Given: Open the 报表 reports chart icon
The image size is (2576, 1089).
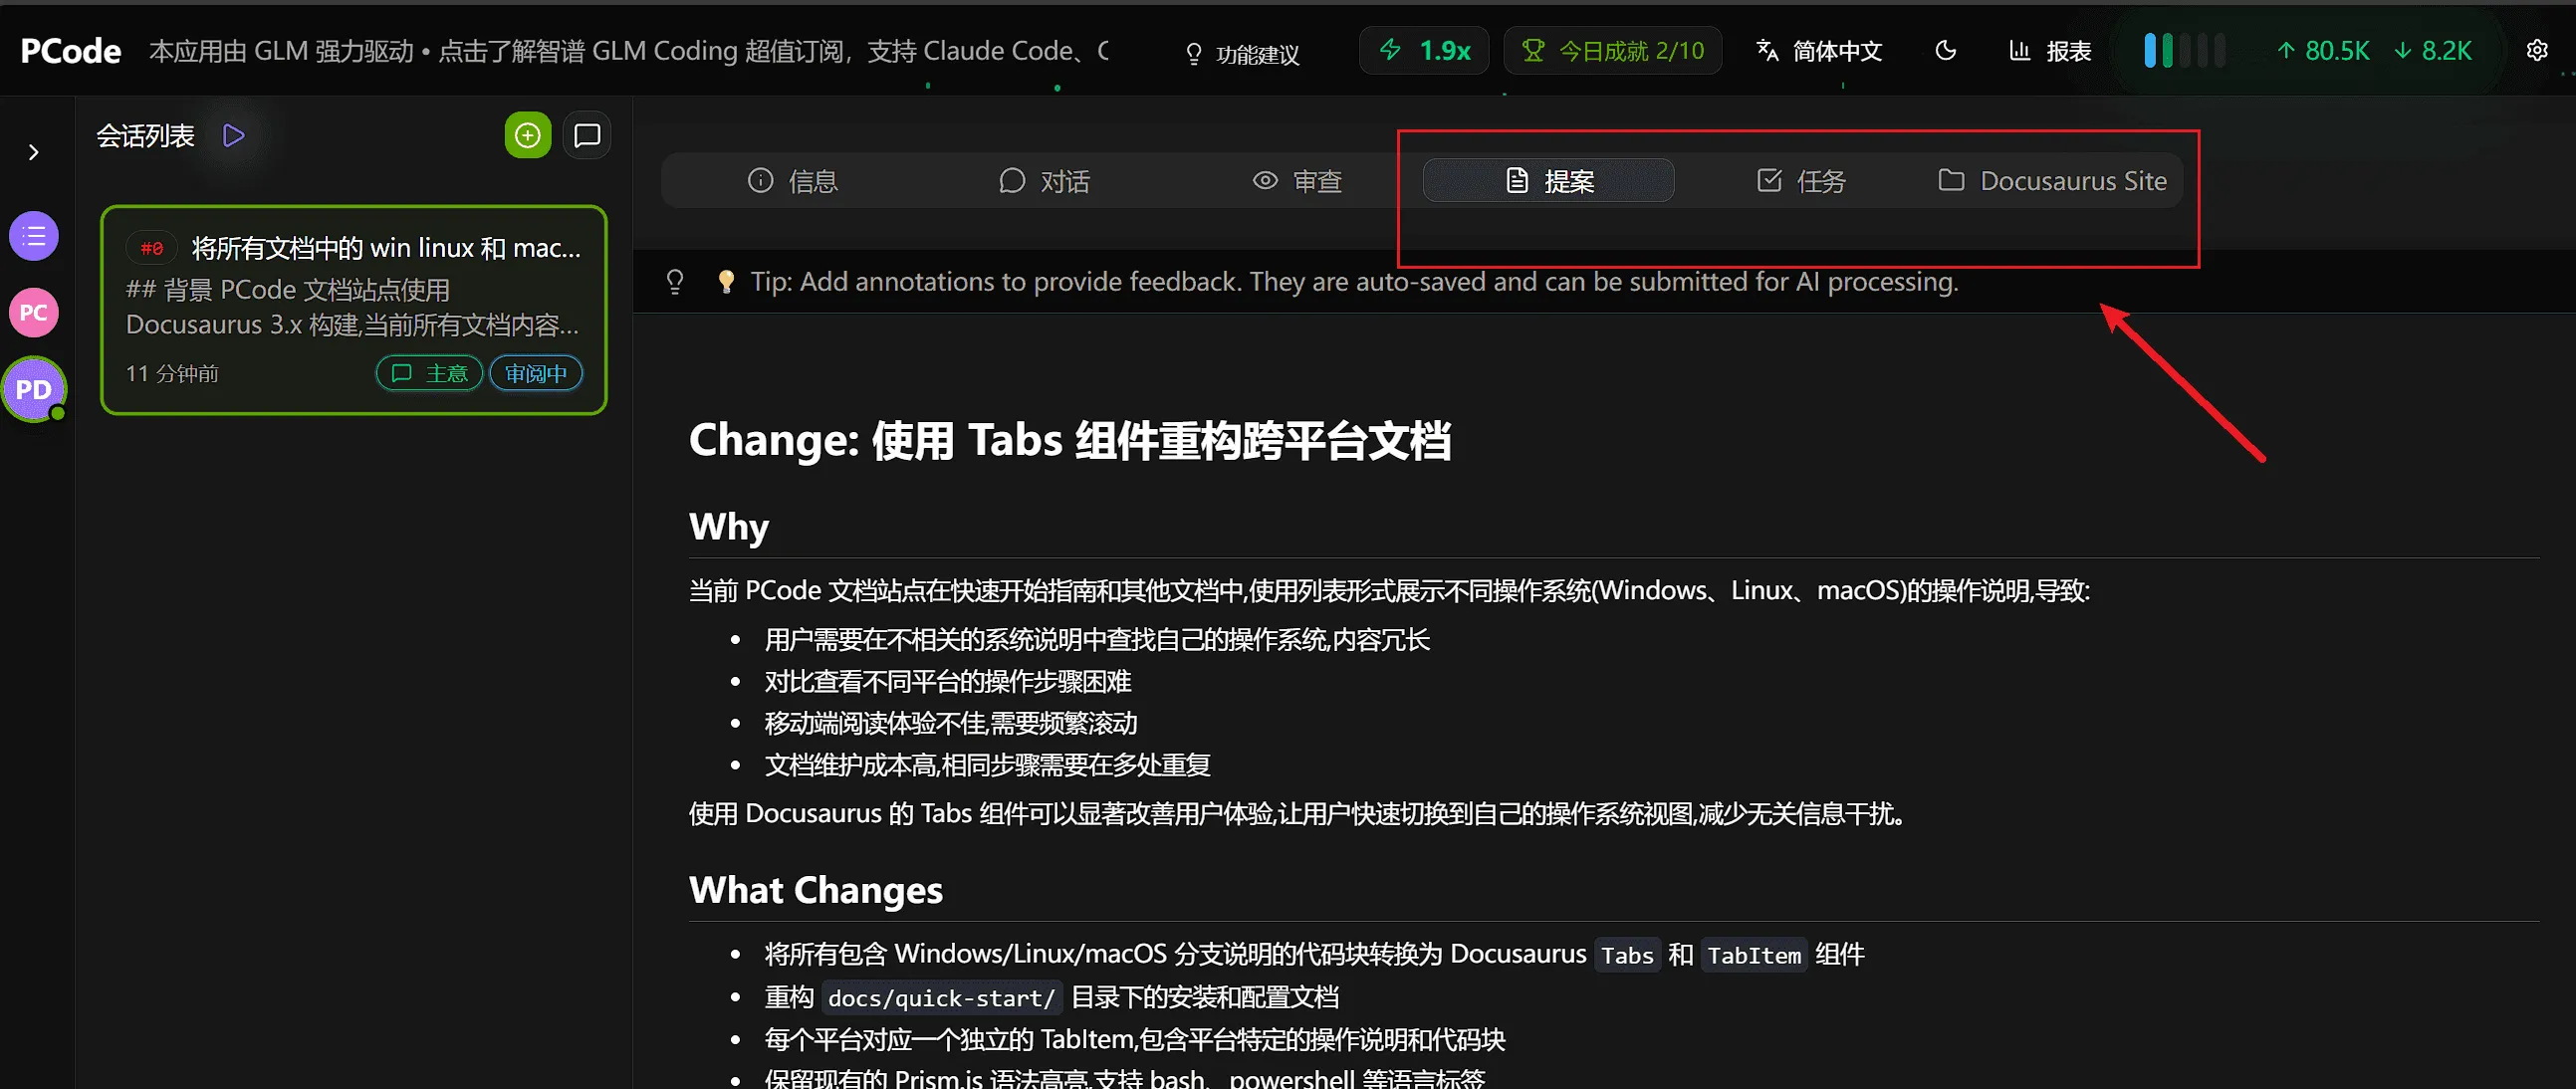Looking at the screenshot, I should [x=2047, y=50].
